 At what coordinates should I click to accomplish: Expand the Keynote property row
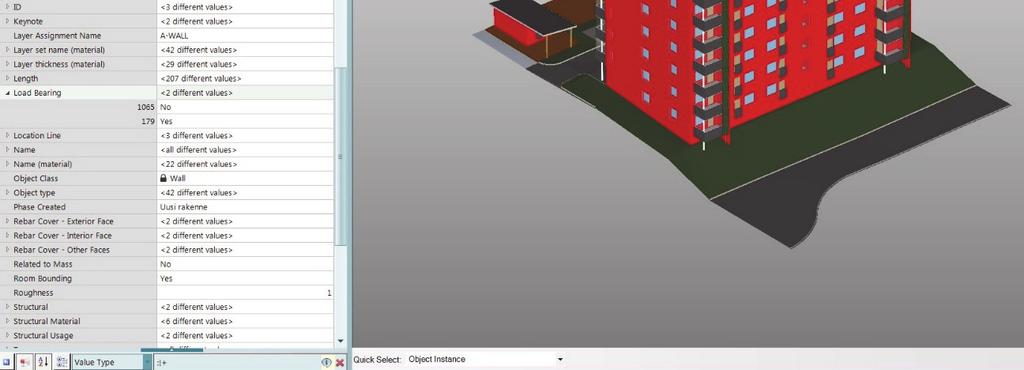tap(8, 22)
